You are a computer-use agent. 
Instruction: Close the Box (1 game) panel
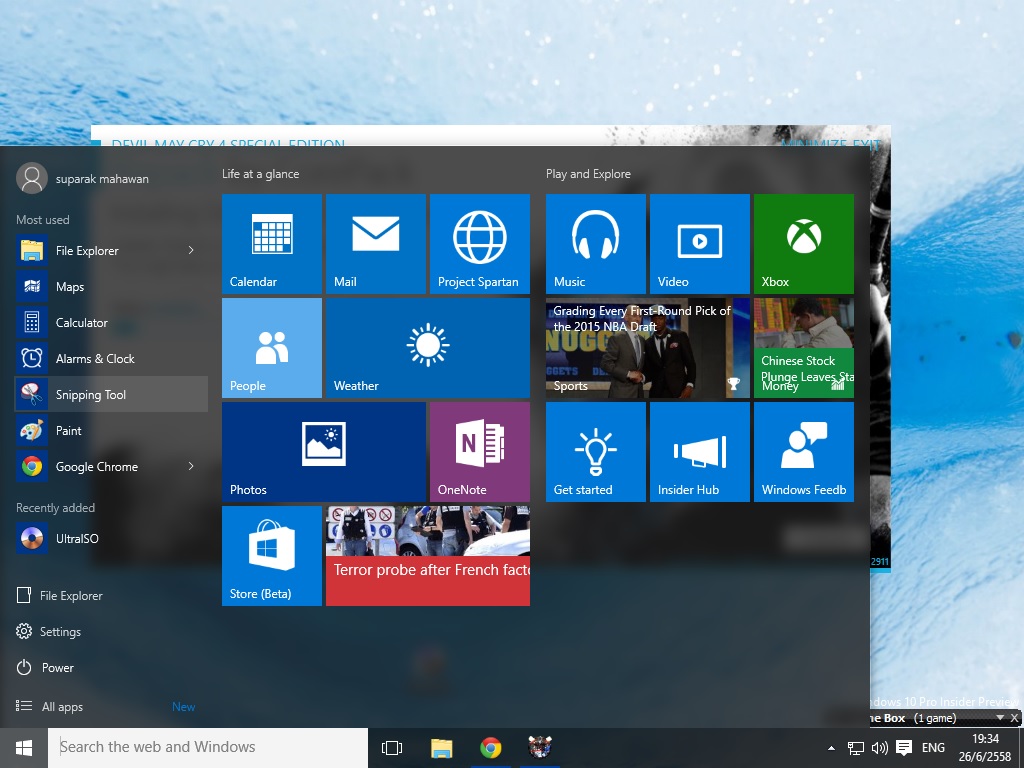click(1014, 718)
